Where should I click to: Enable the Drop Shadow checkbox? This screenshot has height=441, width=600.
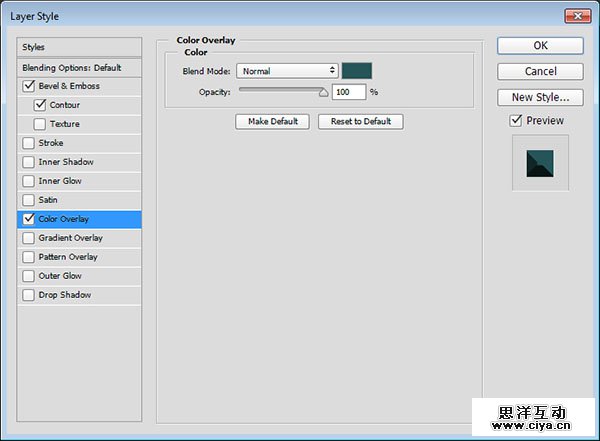[28, 295]
